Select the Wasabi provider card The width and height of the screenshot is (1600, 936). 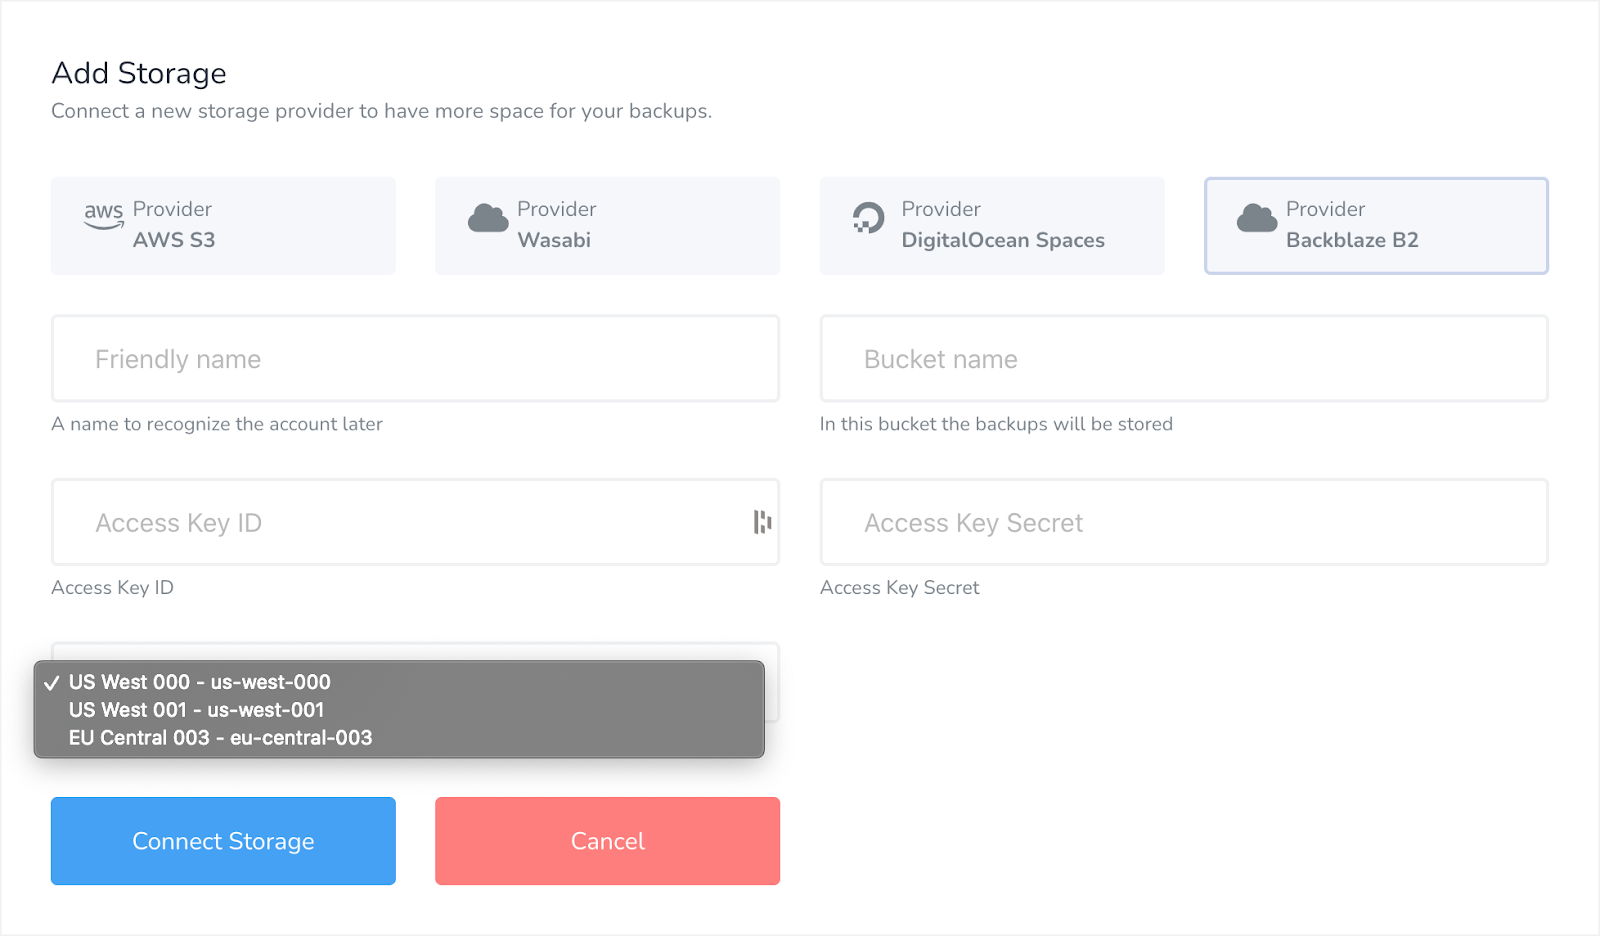point(607,226)
